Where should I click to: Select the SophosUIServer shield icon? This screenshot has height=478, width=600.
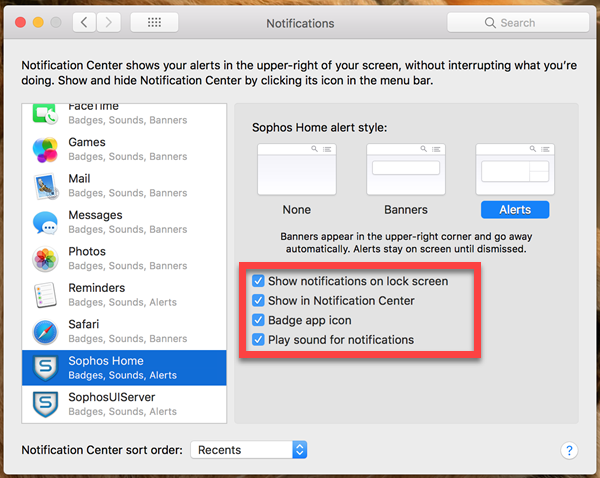[x=45, y=403]
